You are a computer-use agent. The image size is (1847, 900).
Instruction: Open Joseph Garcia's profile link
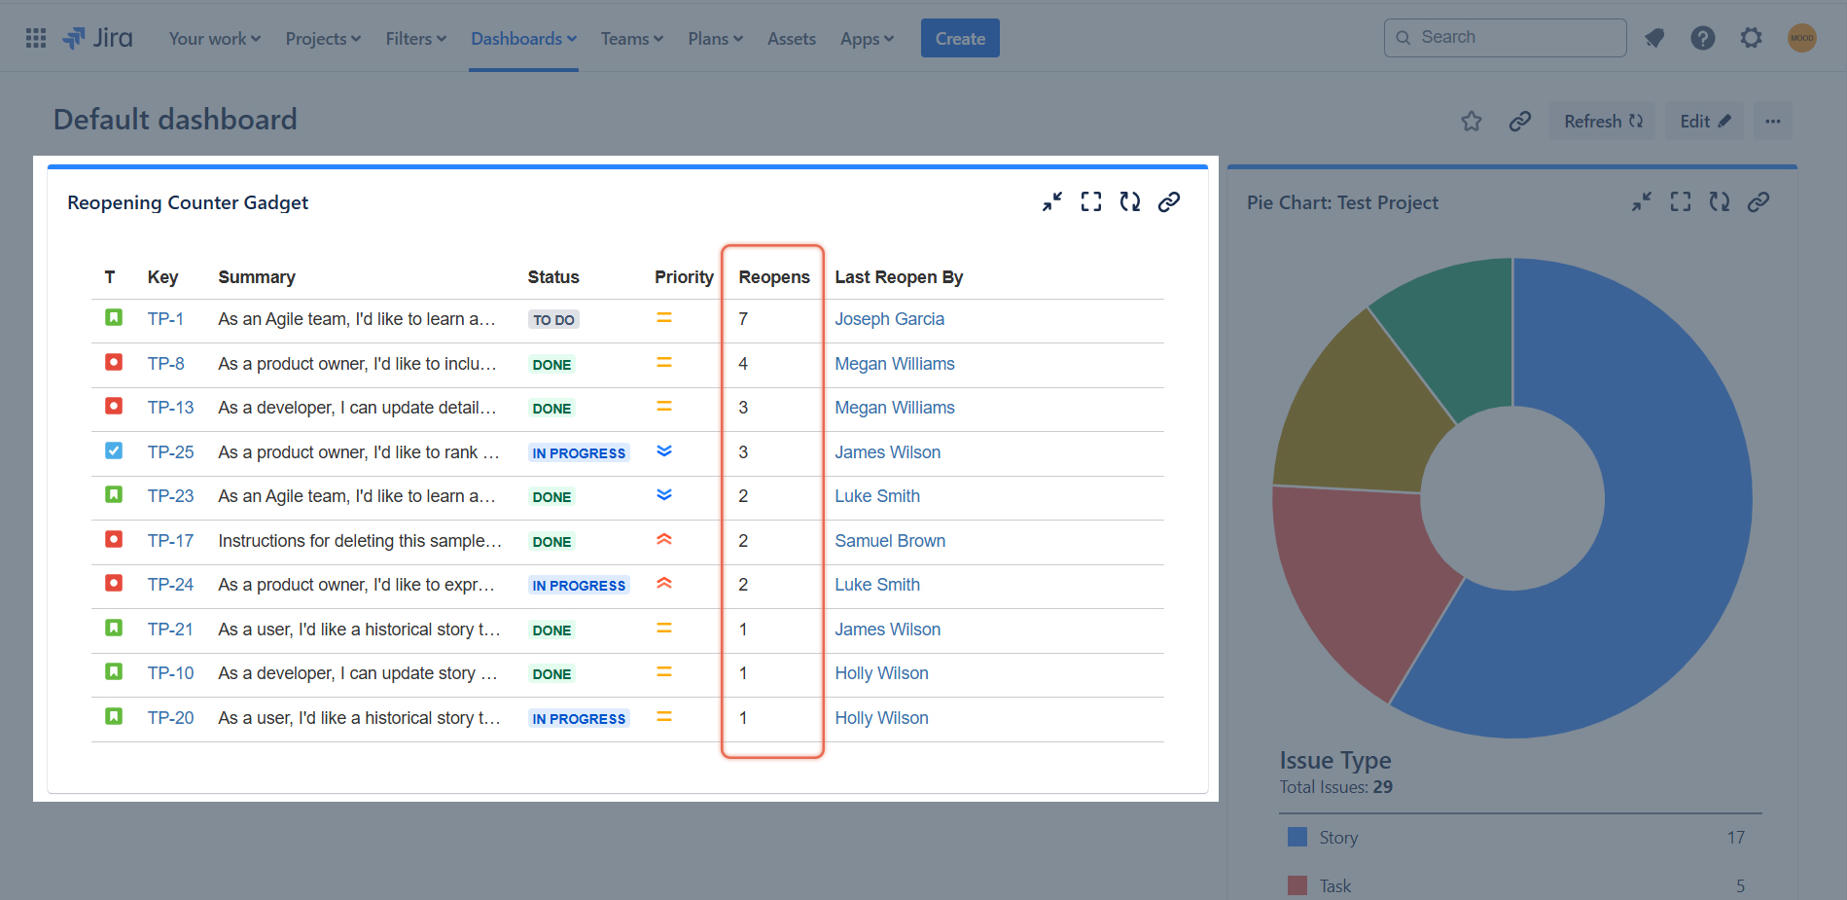[890, 319]
